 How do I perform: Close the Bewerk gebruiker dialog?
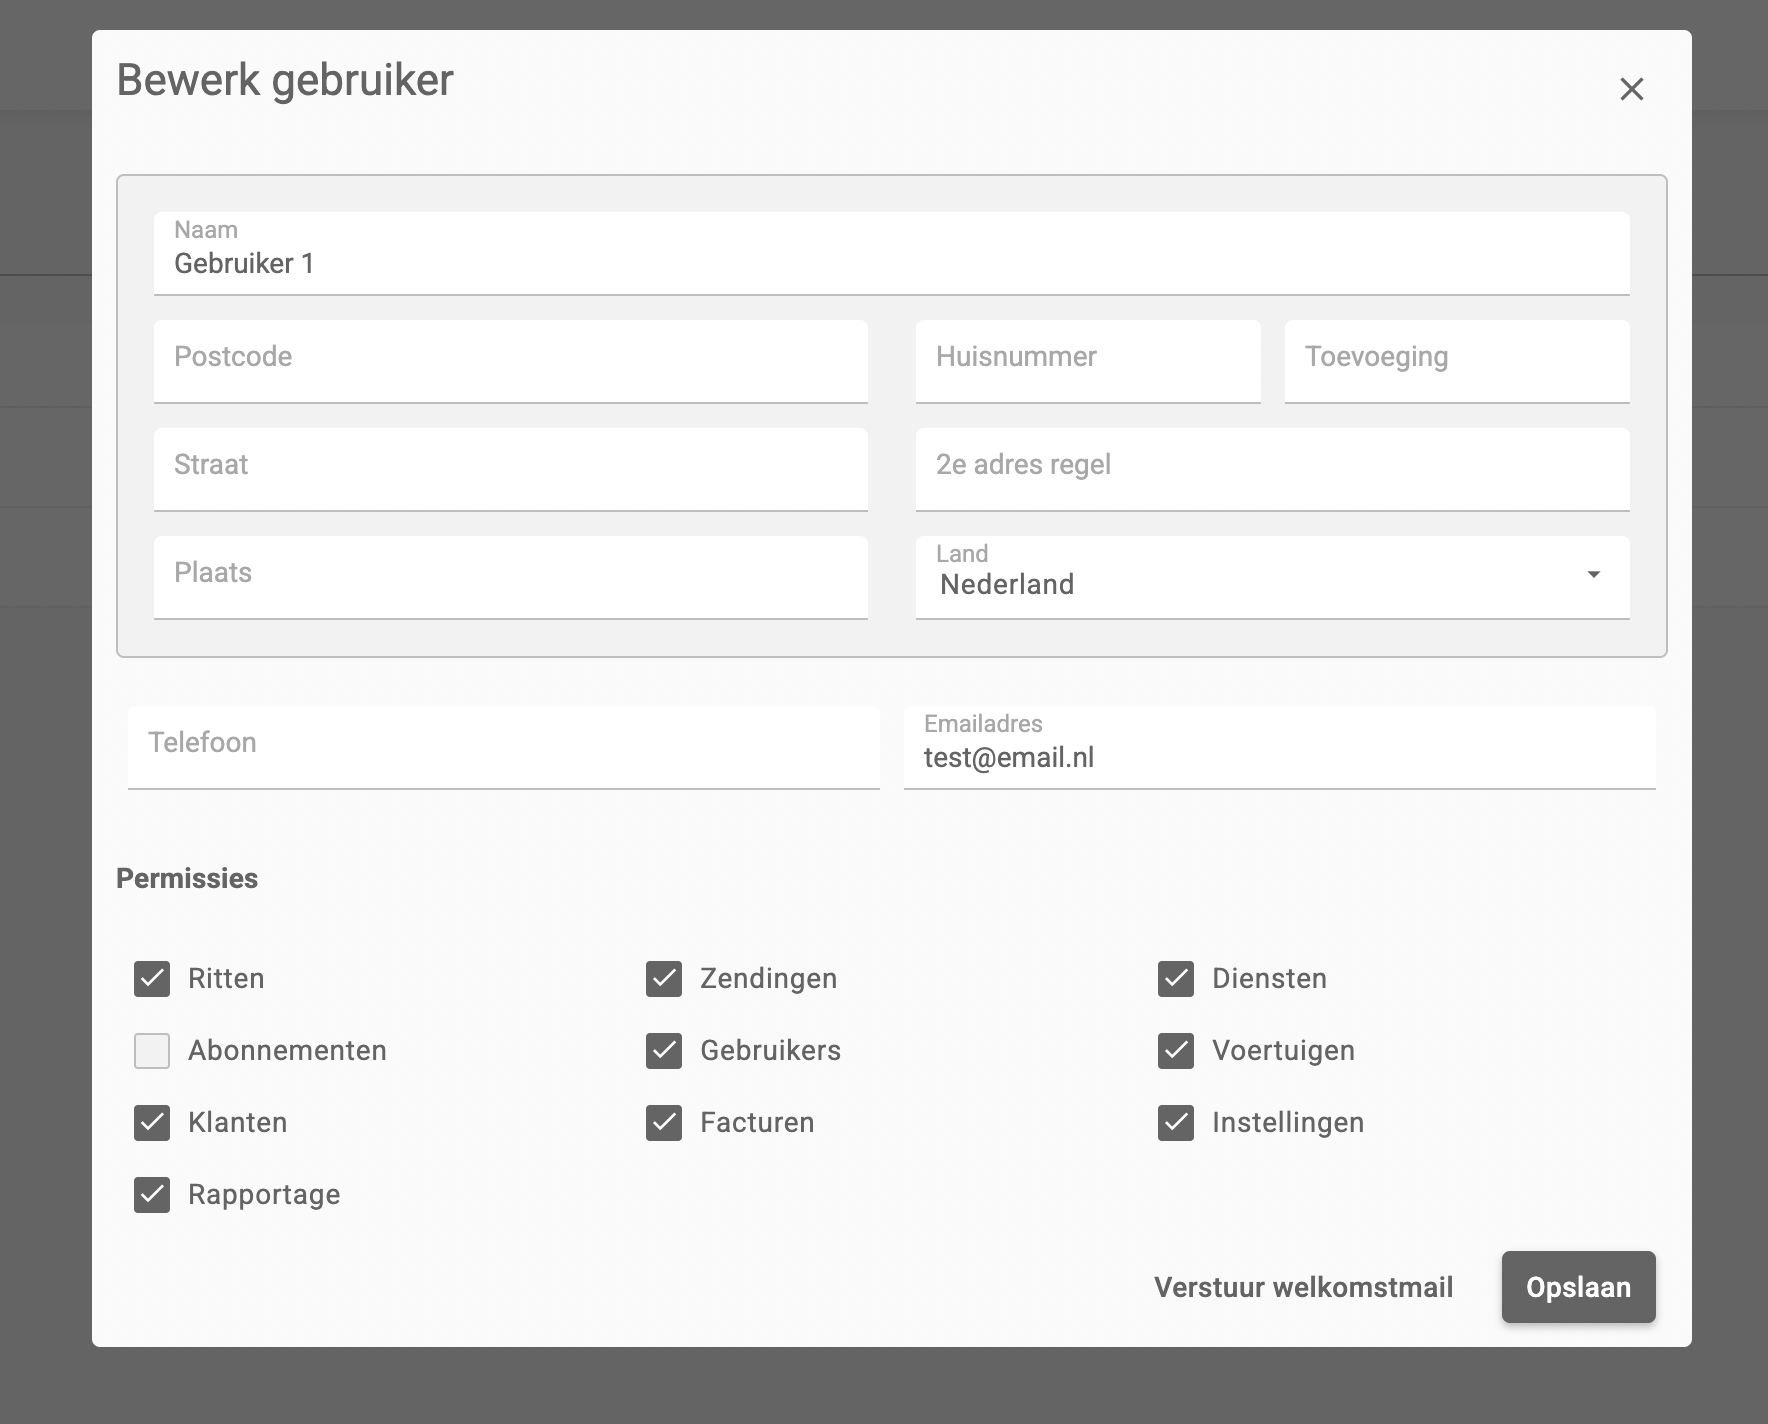click(1631, 89)
